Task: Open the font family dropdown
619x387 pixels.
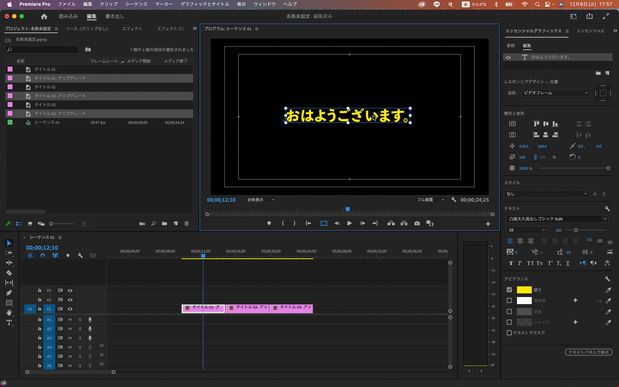Action: tap(557, 219)
